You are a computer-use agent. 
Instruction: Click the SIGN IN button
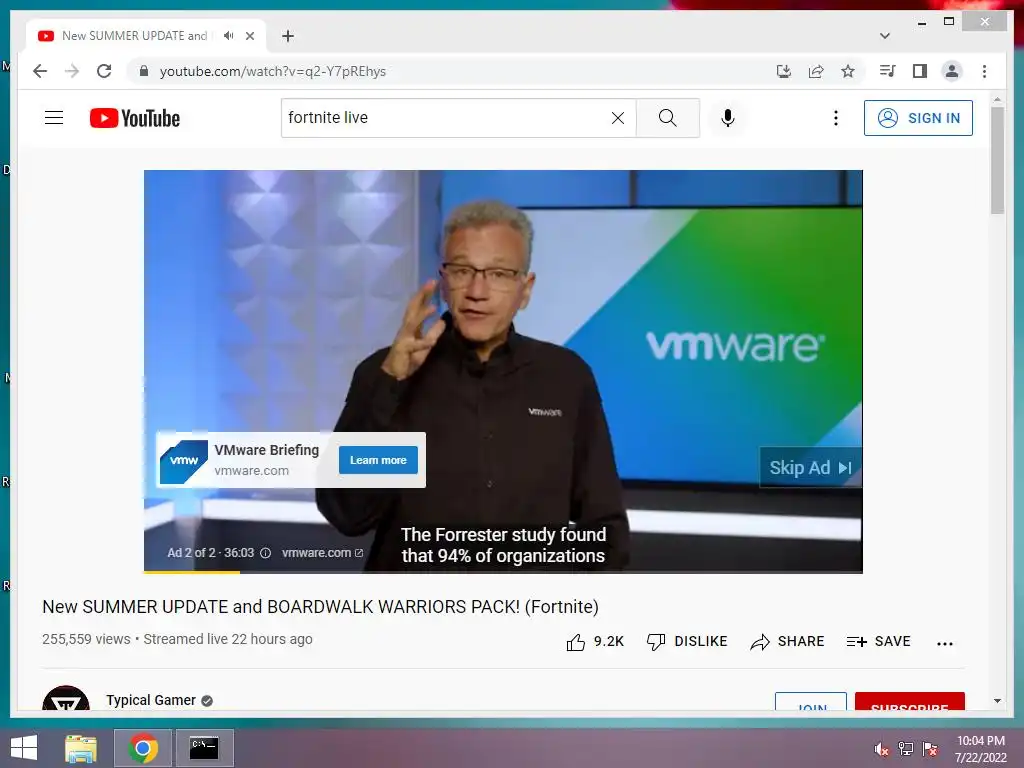pyautogui.click(x=918, y=118)
